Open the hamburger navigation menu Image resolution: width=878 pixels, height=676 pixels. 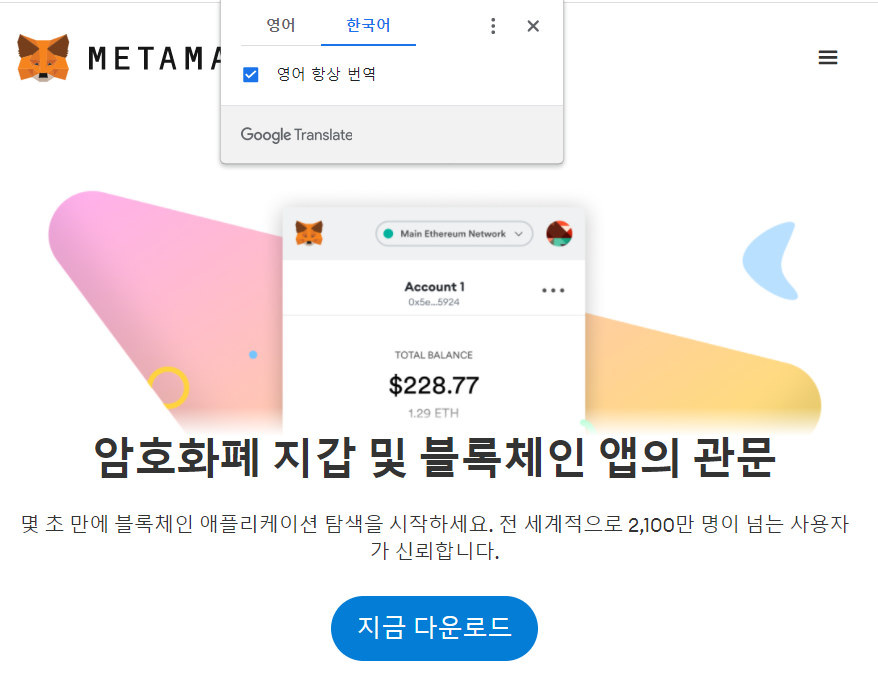828,57
